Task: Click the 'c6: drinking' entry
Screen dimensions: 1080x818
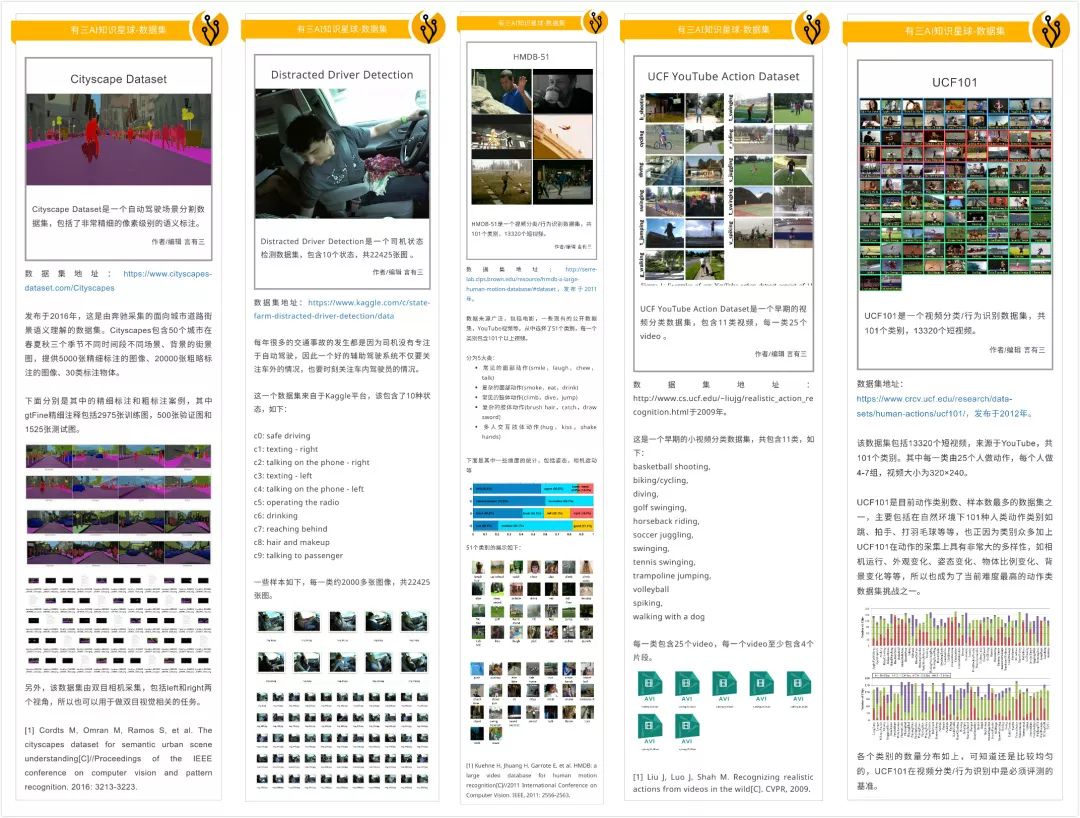Action: 276,516
